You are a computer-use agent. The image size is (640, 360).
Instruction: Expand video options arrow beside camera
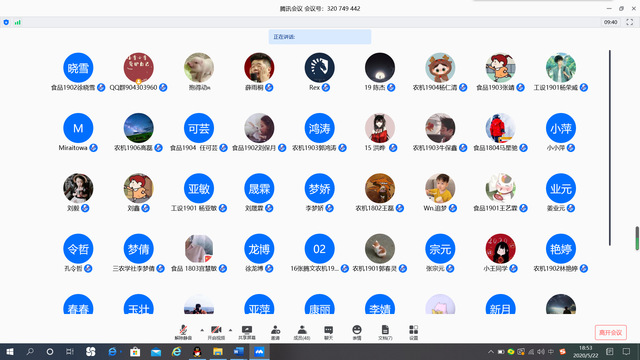[230, 330]
